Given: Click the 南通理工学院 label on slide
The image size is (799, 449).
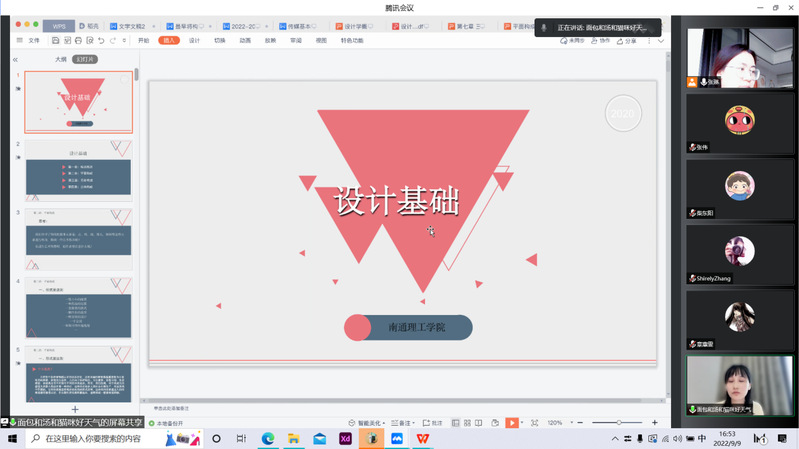Looking at the screenshot, I should pyautogui.click(x=417, y=327).
